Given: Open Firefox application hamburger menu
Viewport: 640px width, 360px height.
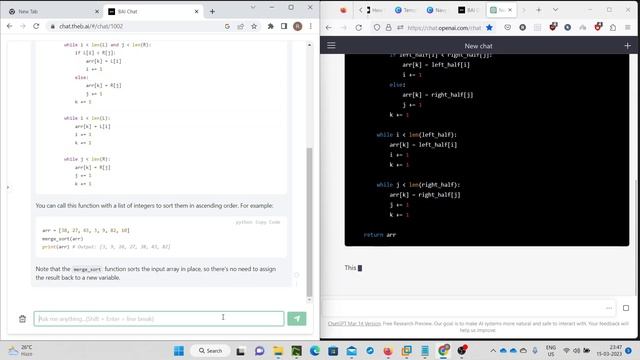Looking at the screenshot, I should pyautogui.click(x=628, y=27).
